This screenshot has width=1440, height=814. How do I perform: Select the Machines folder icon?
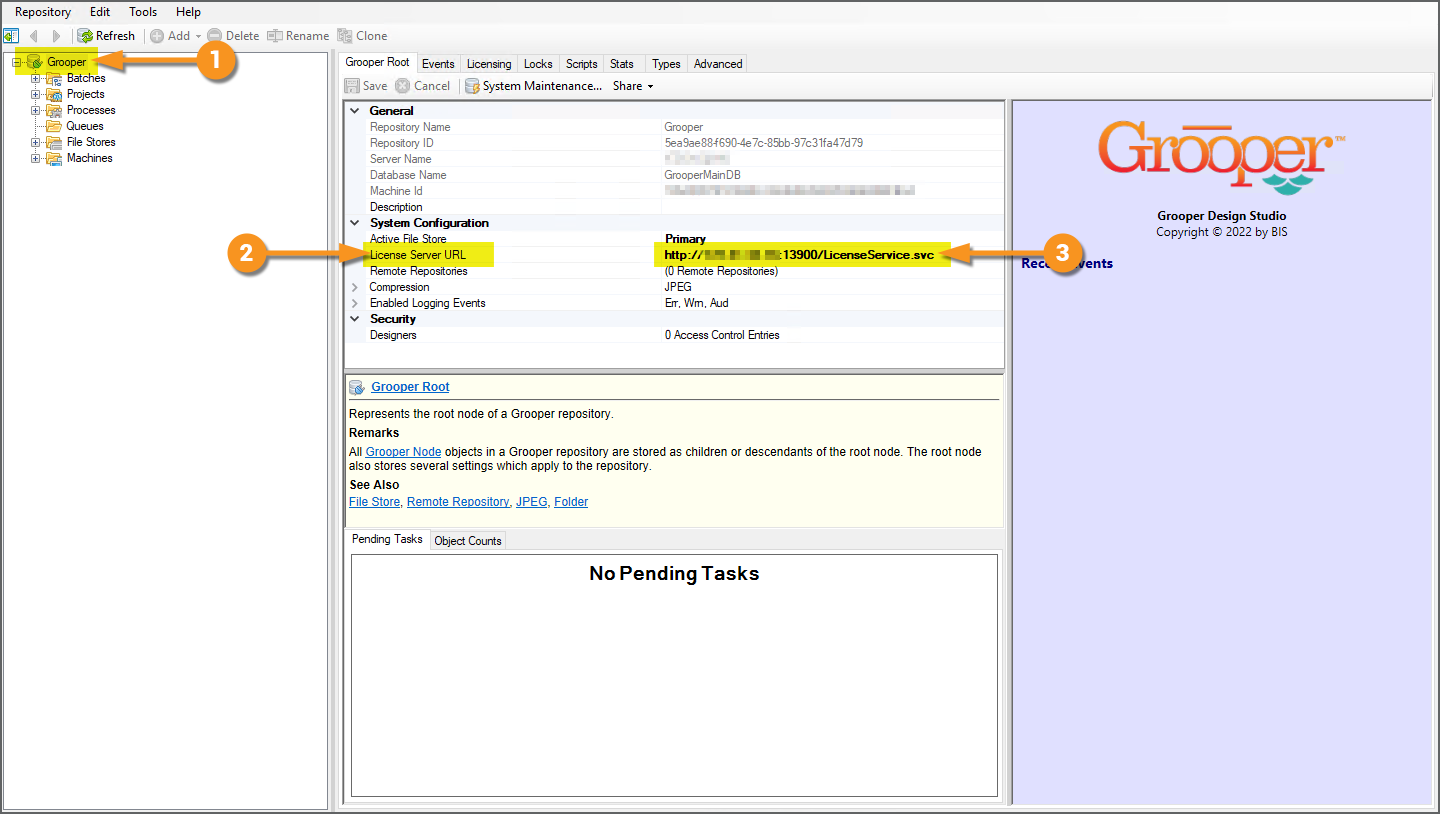point(54,158)
